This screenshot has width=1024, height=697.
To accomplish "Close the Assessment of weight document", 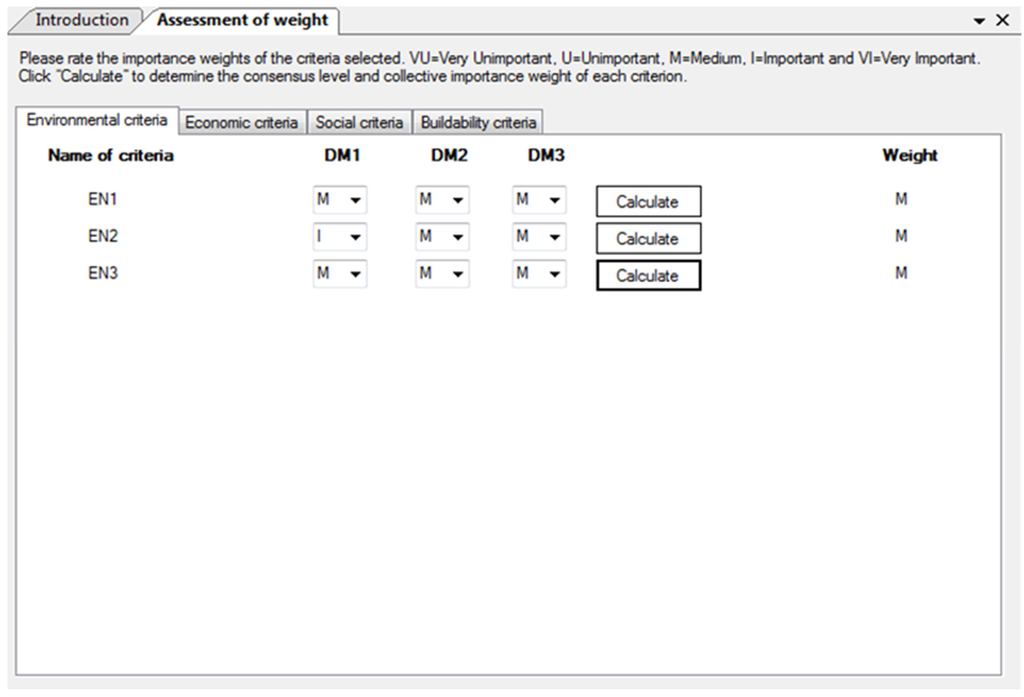I will click(x=1002, y=20).
